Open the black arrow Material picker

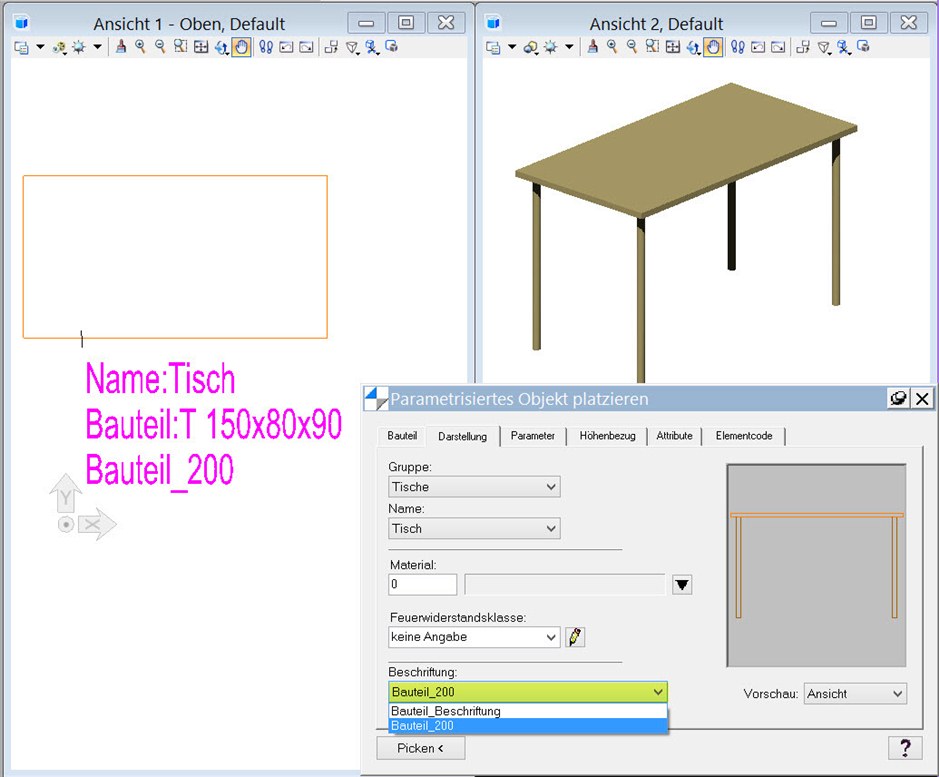pos(682,585)
